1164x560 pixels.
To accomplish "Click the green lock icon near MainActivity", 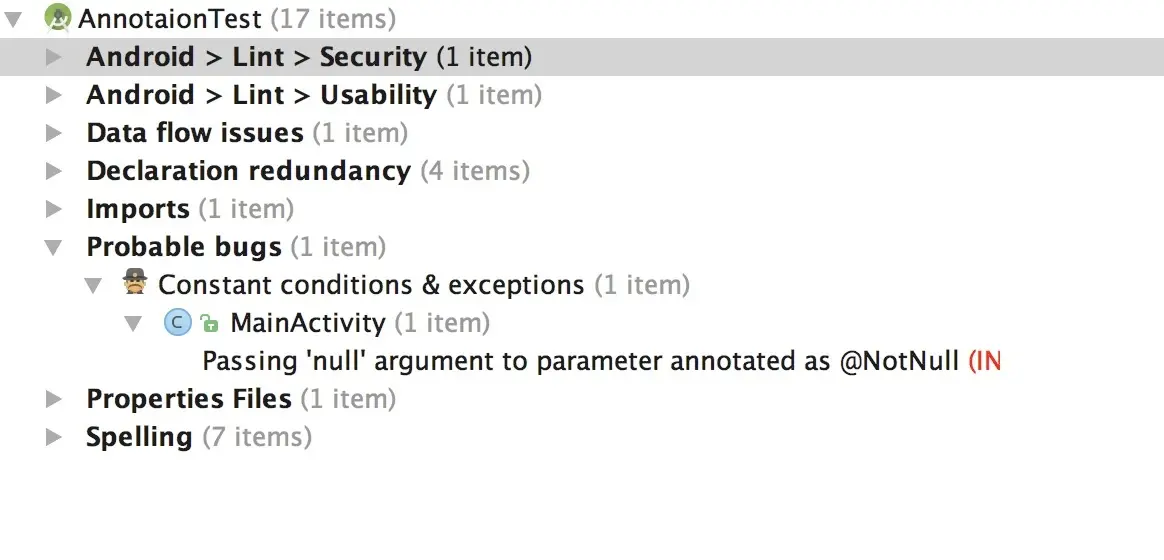I will click(209, 323).
